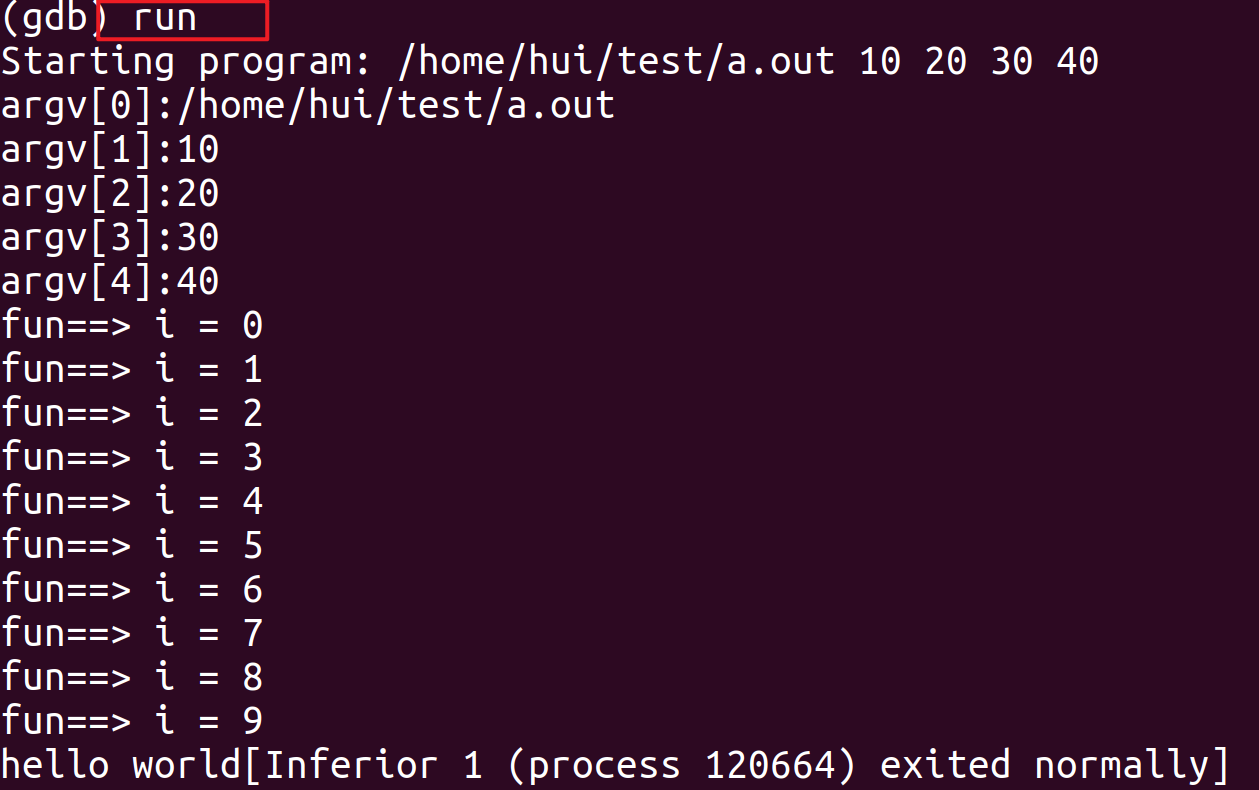Click the argv[2]:20 output line

110,194
